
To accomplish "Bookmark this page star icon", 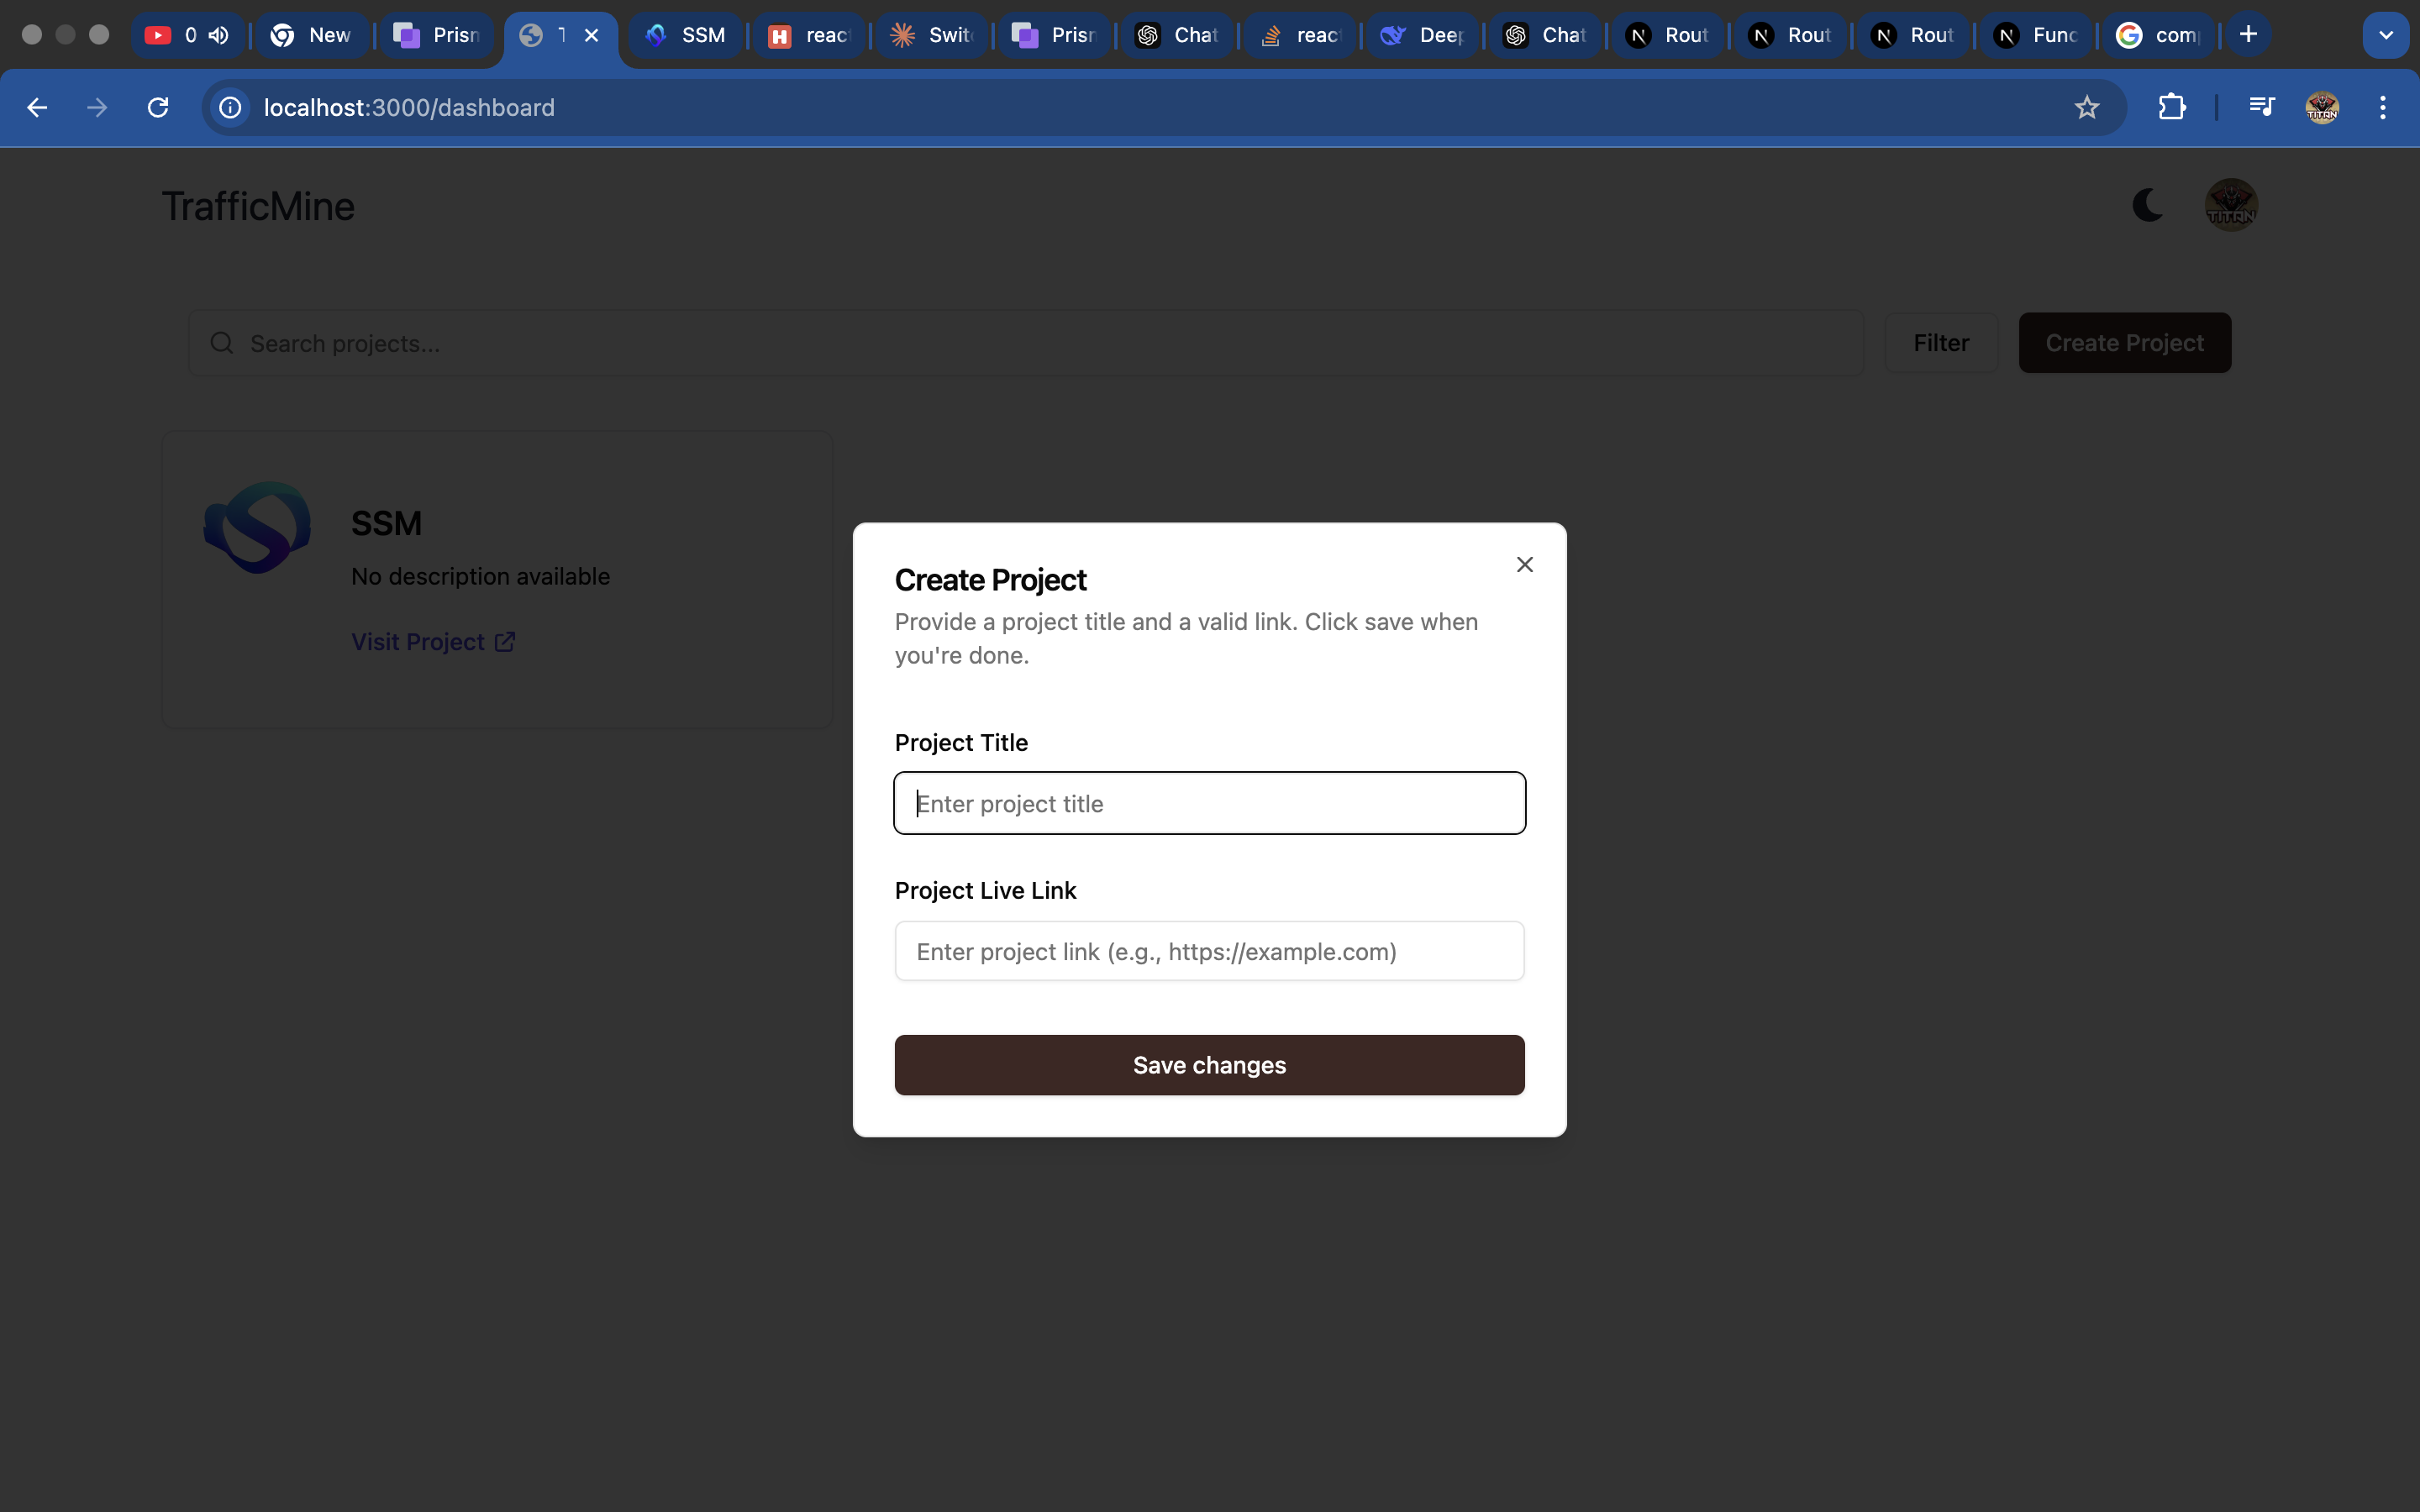I will tap(2086, 108).
